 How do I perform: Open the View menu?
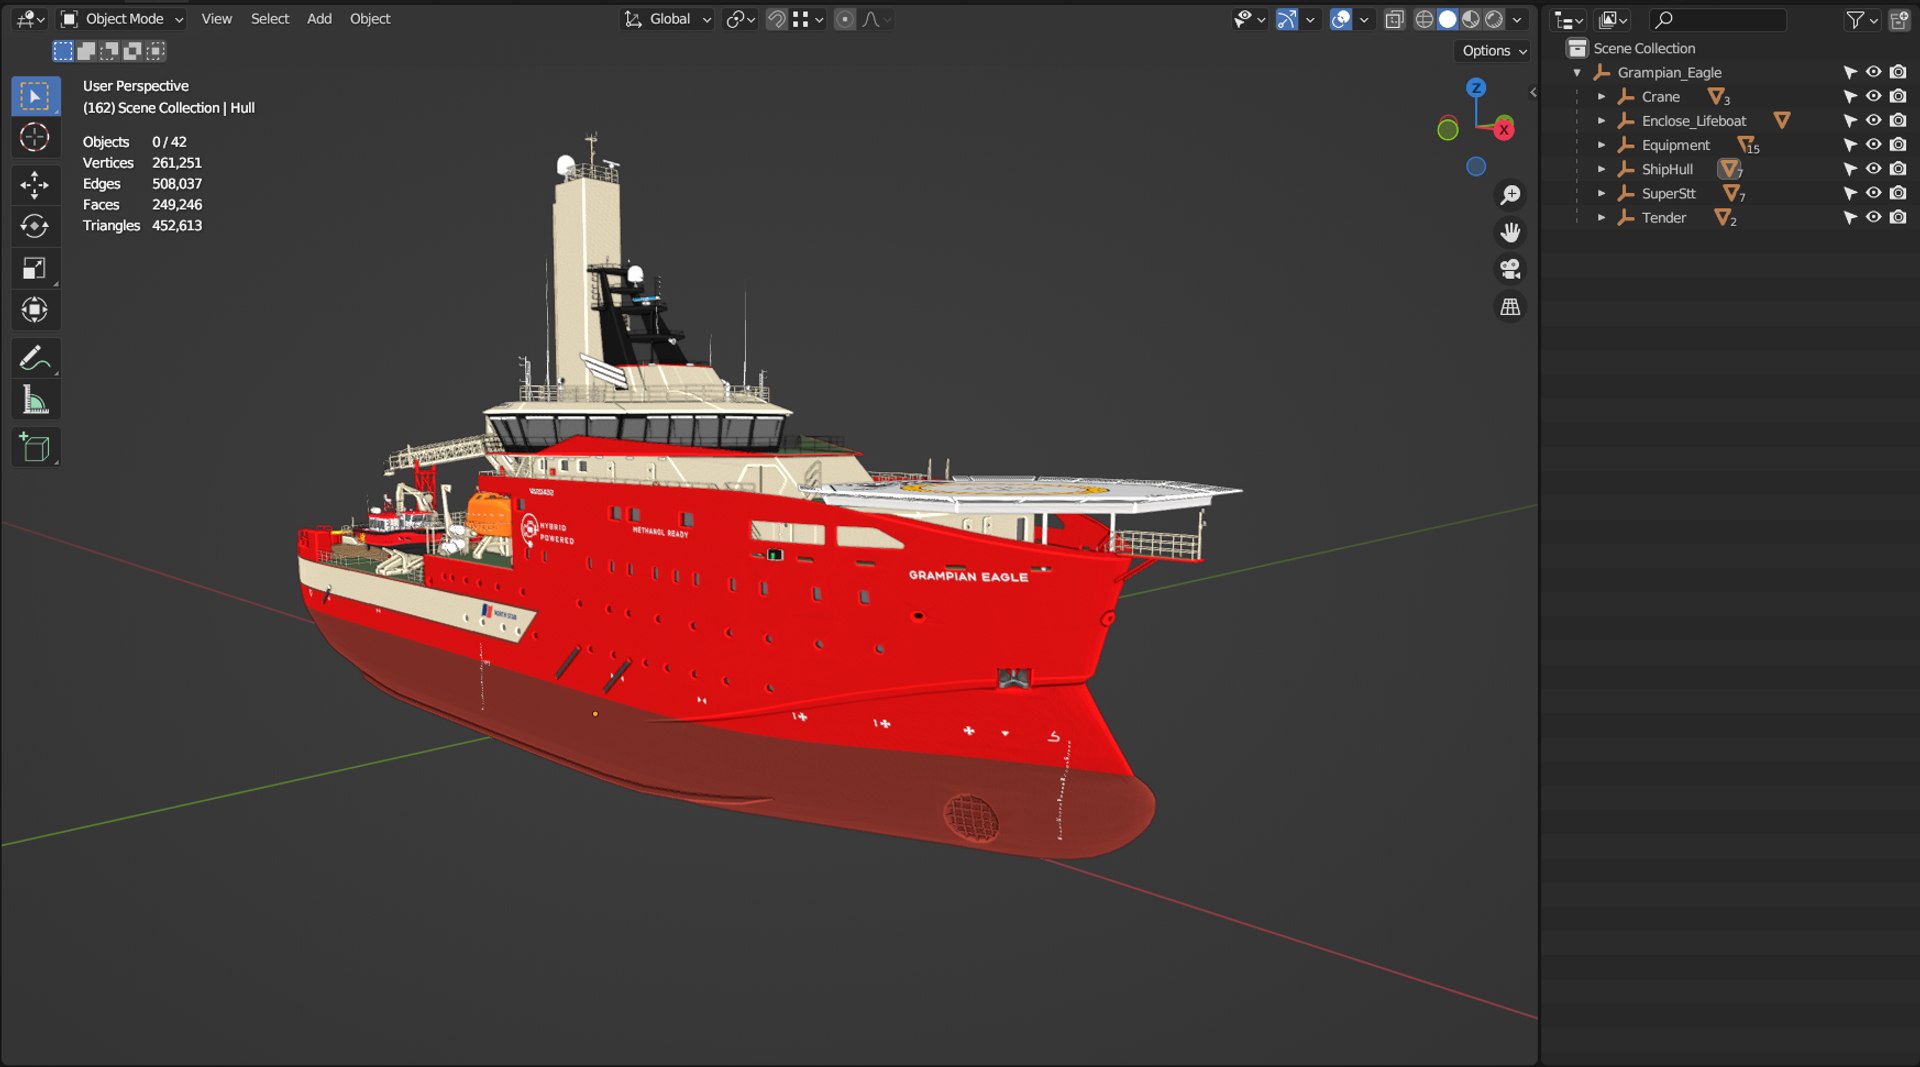(x=216, y=19)
